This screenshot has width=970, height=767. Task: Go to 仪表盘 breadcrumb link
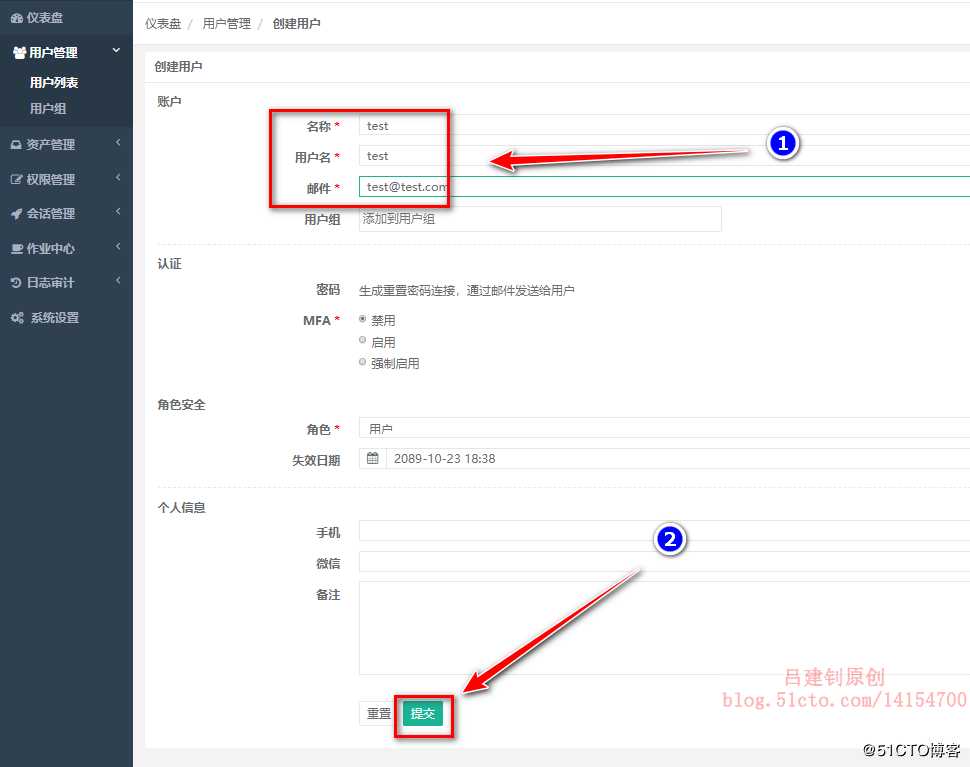[x=163, y=24]
